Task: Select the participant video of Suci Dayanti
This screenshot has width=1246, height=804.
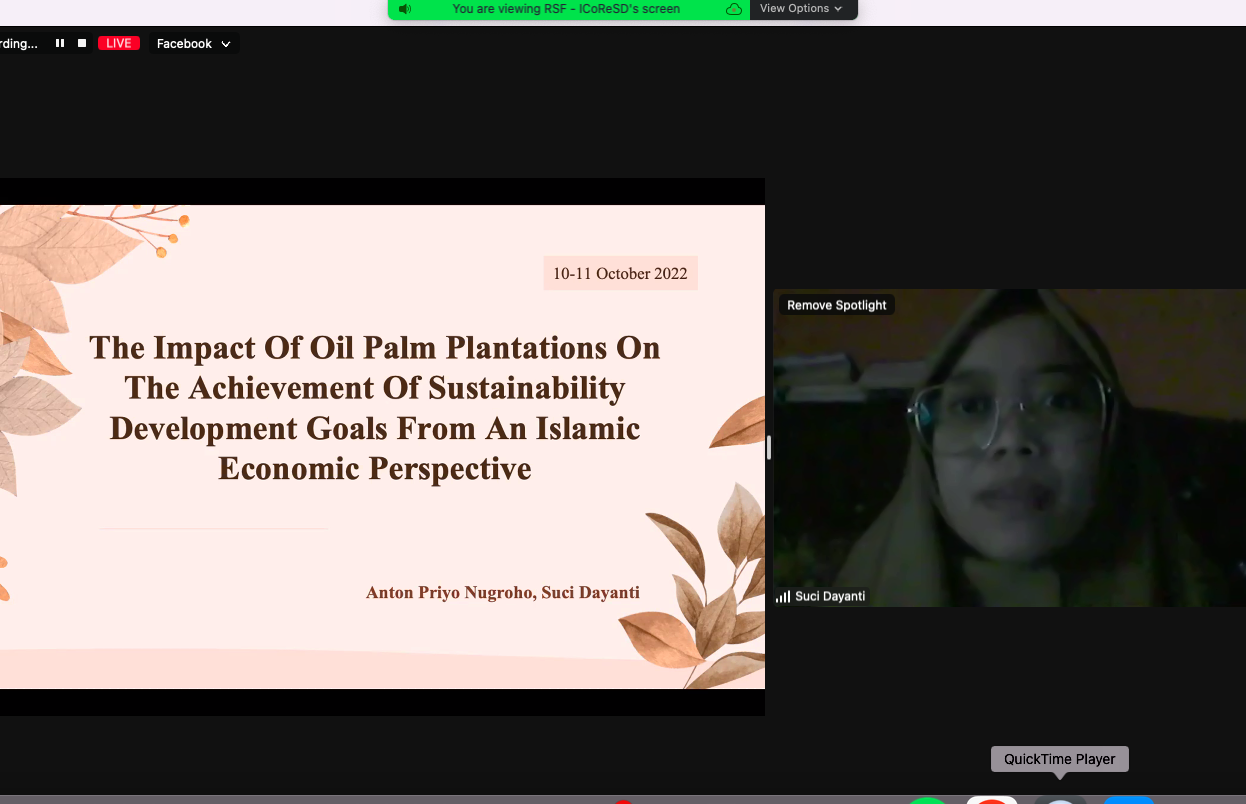Action: (1009, 448)
